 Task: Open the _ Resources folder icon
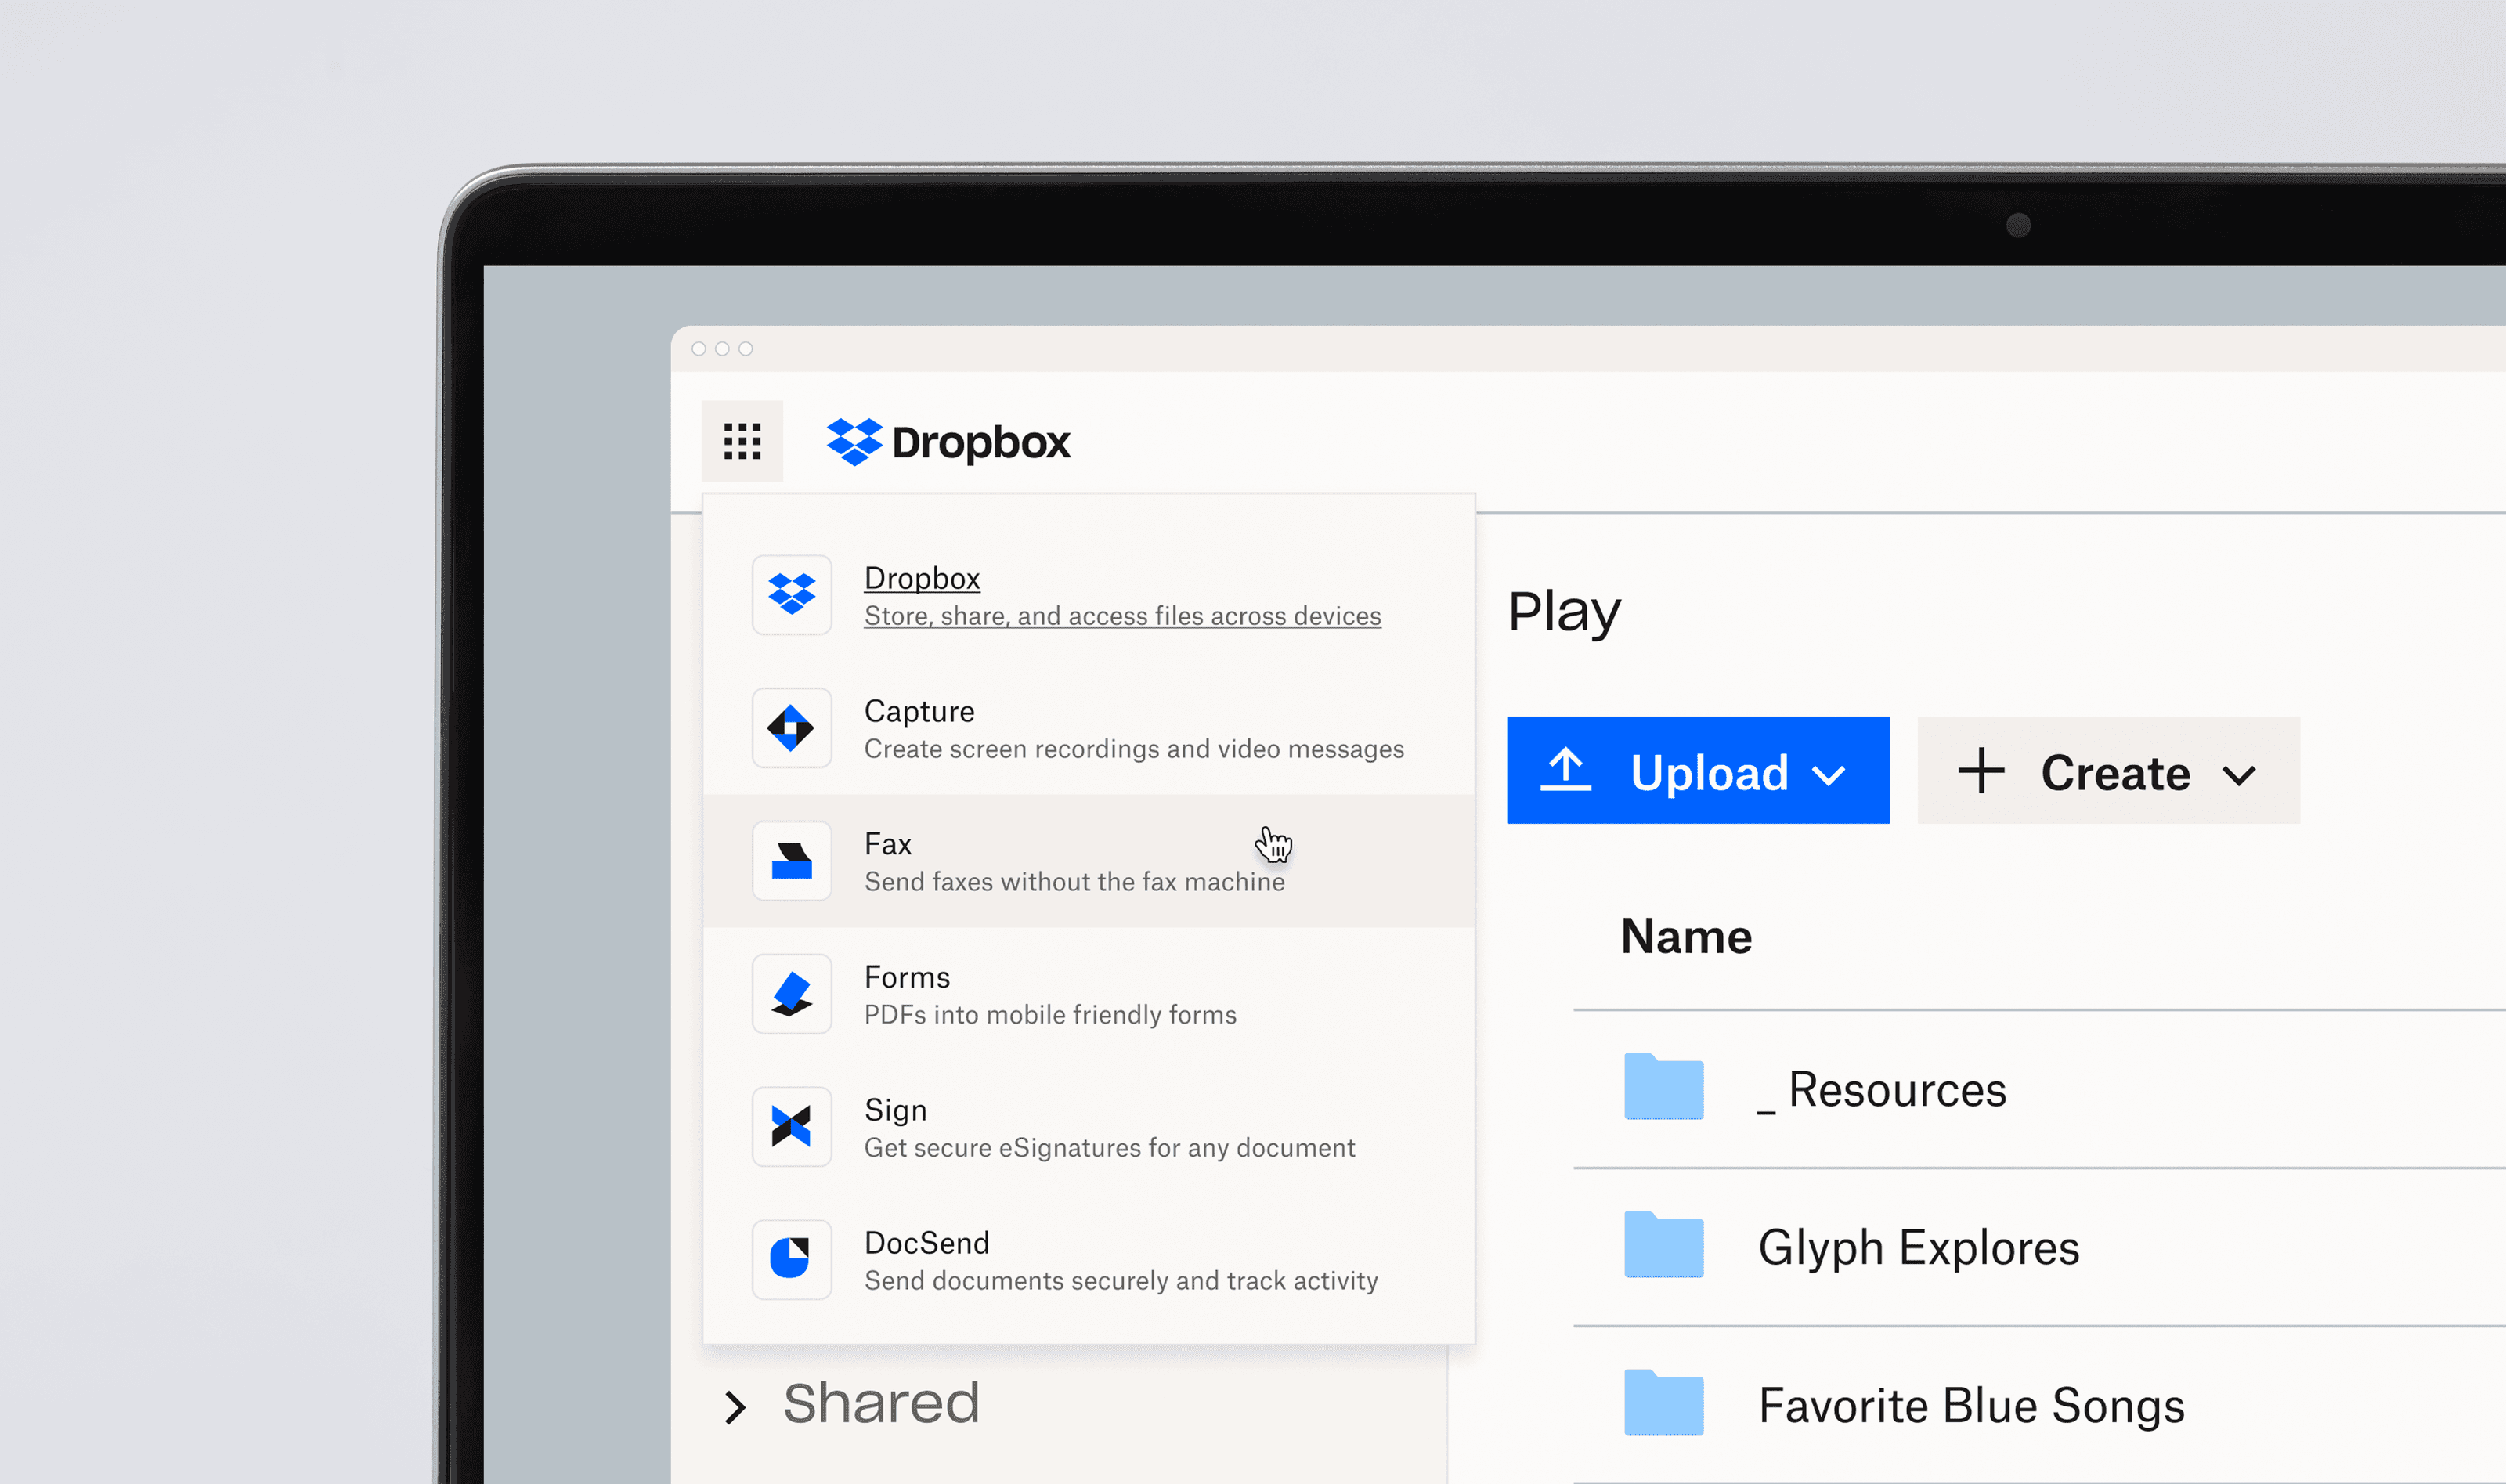point(1663,1087)
